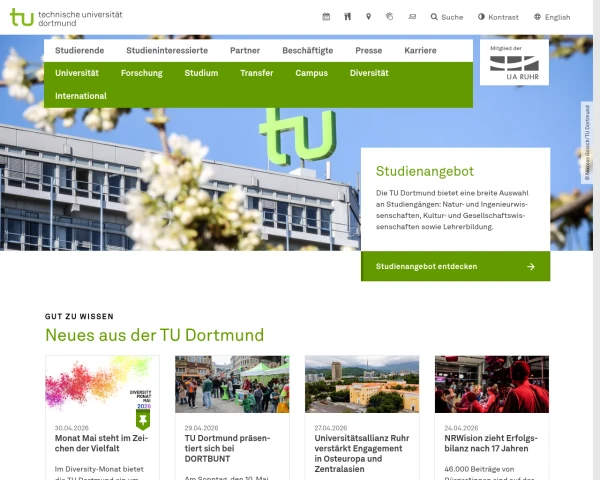
Task: Click the date 27.04.2026
Action: (331, 428)
